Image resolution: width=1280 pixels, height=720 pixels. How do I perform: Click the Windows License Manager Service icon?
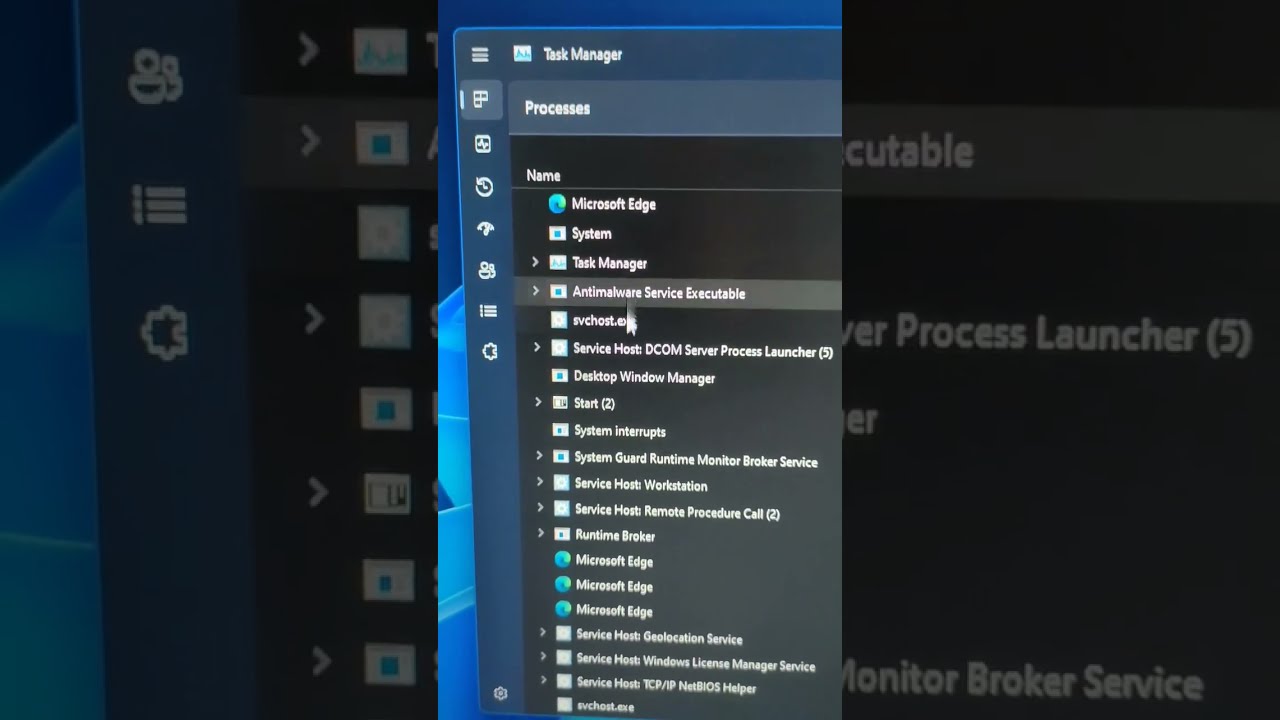point(564,658)
